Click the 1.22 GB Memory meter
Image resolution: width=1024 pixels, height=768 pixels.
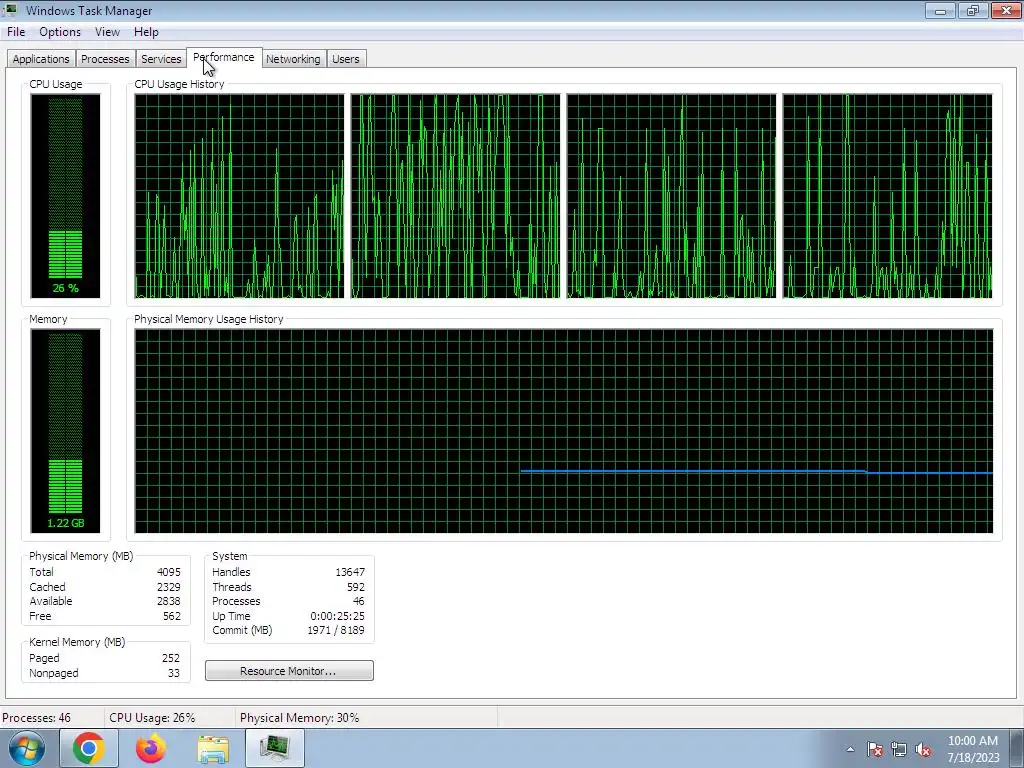click(x=65, y=431)
